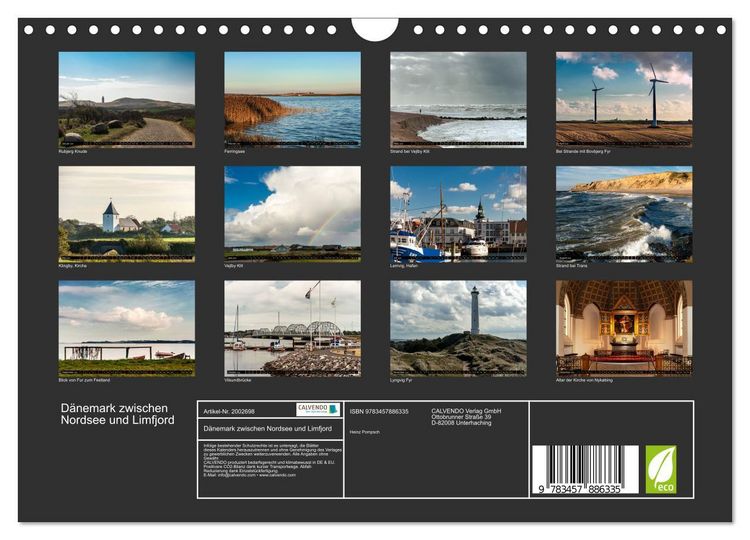Click the caption 'Blick von Fur zum Festland'
Image resolution: width=750 pixels, height=540 pixels.
coord(84,380)
